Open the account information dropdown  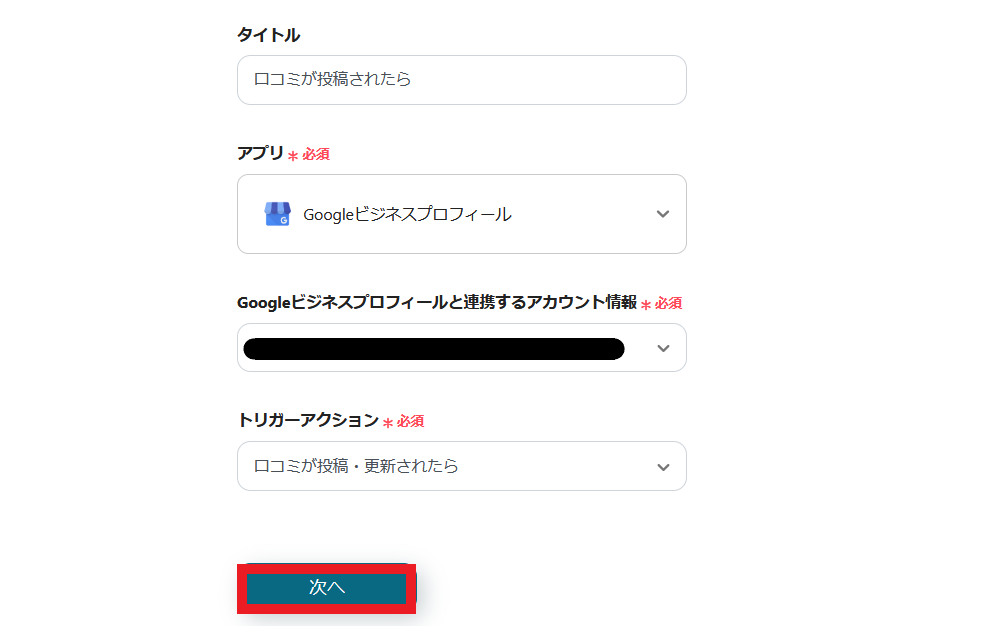(460, 348)
